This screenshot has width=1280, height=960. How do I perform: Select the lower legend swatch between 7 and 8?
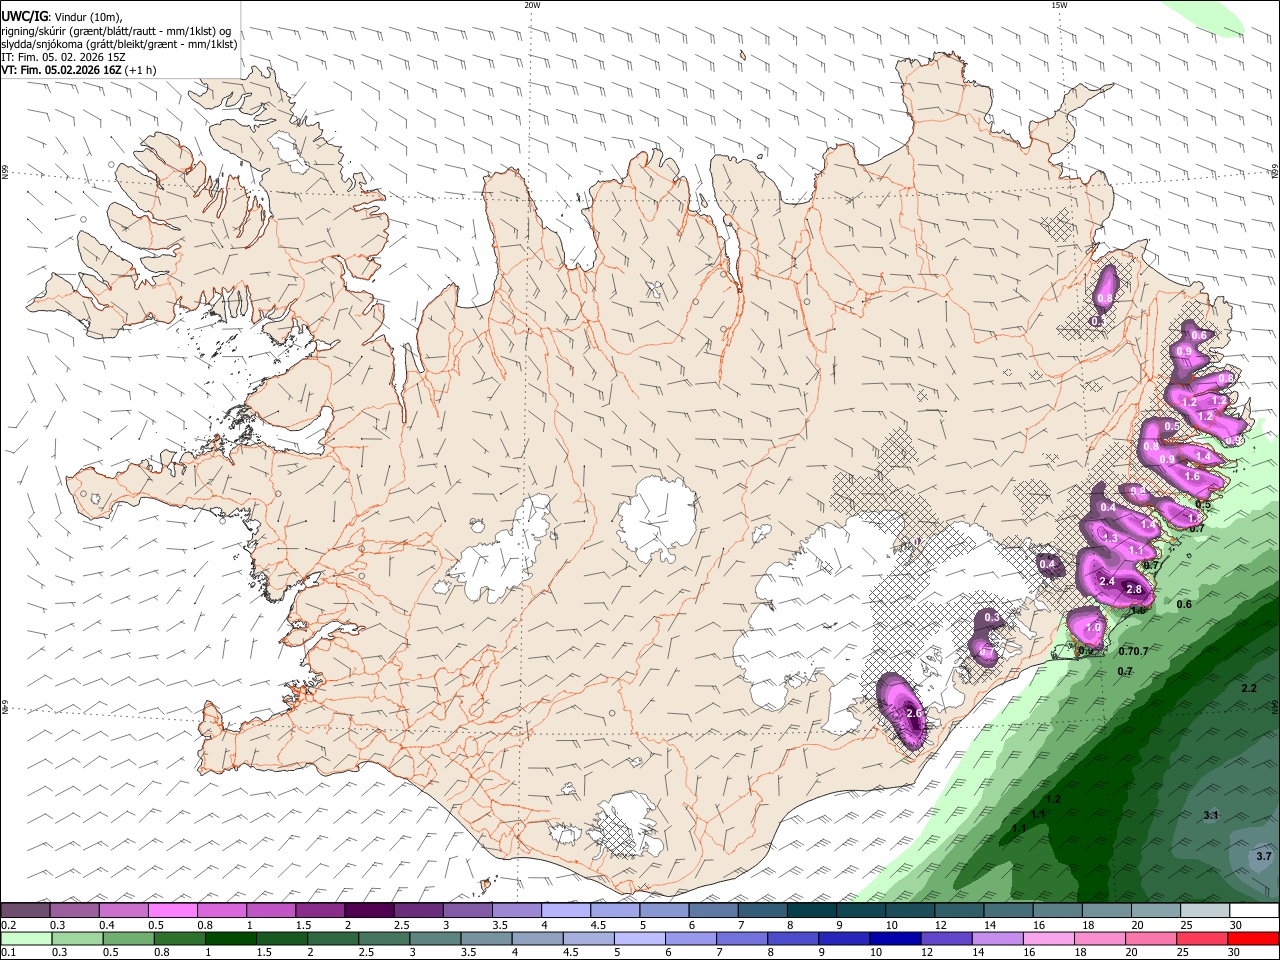point(740,938)
